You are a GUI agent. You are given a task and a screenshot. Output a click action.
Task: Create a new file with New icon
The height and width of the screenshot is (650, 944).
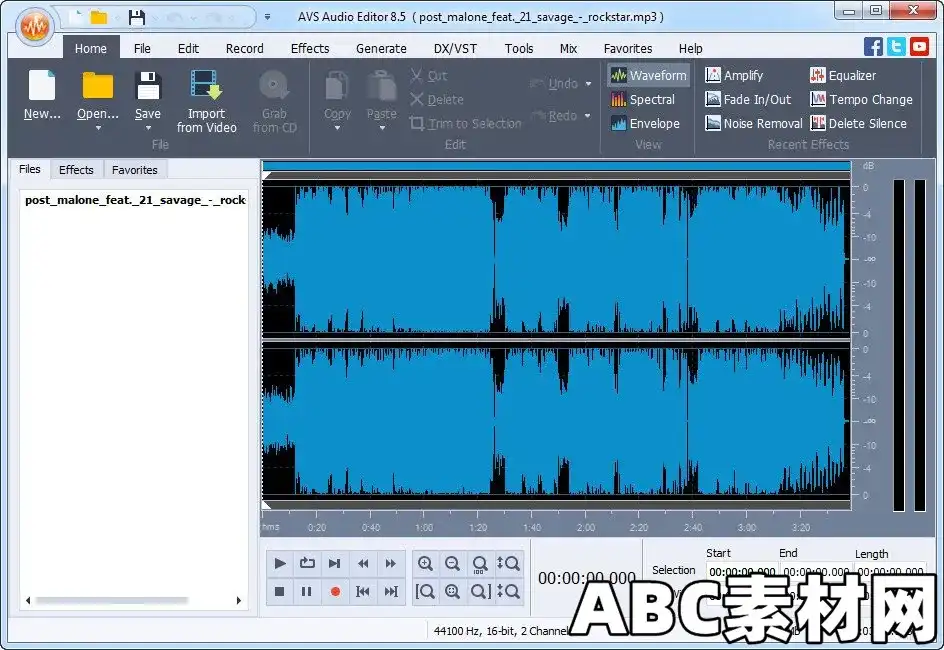click(x=42, y=85)
